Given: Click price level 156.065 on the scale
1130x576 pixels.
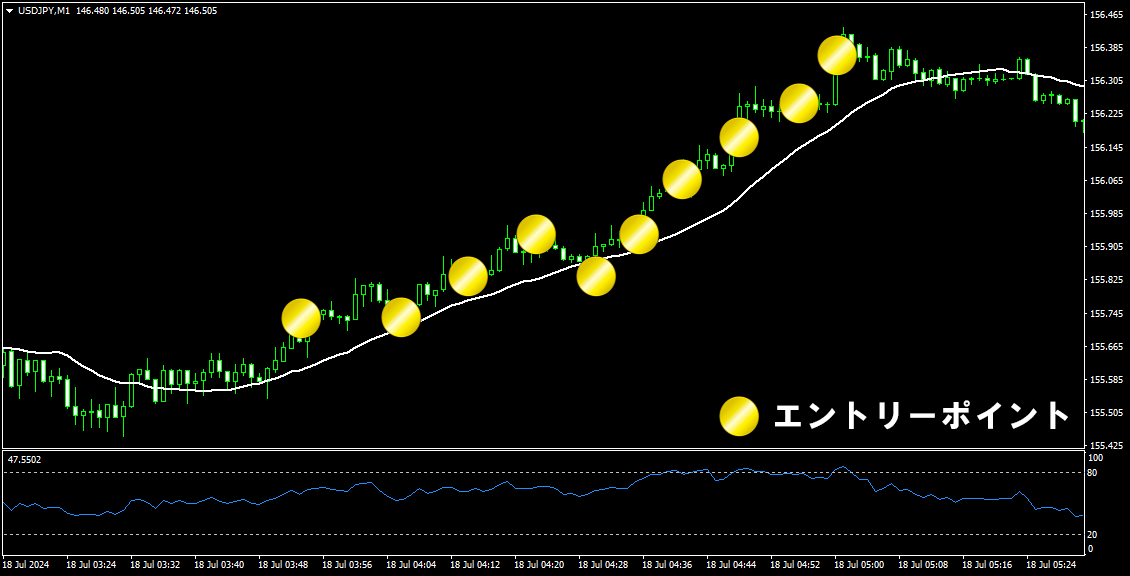Looking at the screenshot, I should point(1105,180).
